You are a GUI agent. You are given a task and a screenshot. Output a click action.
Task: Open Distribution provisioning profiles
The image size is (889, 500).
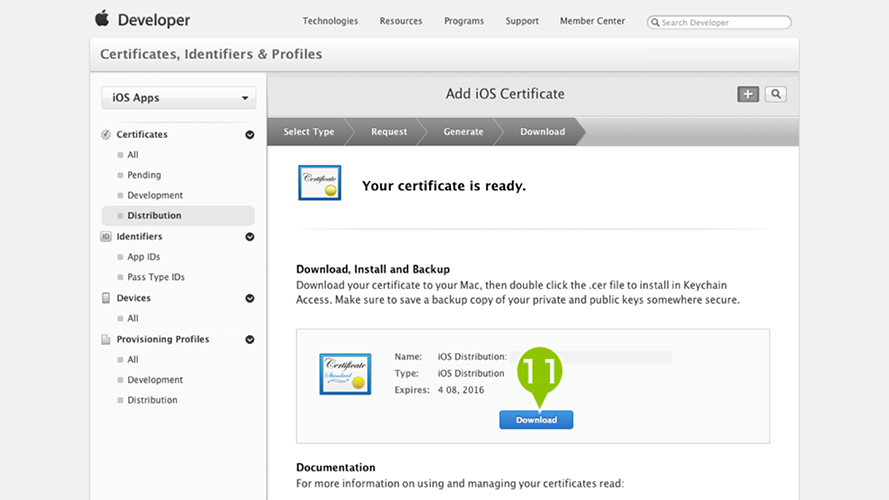coord(152,400)
